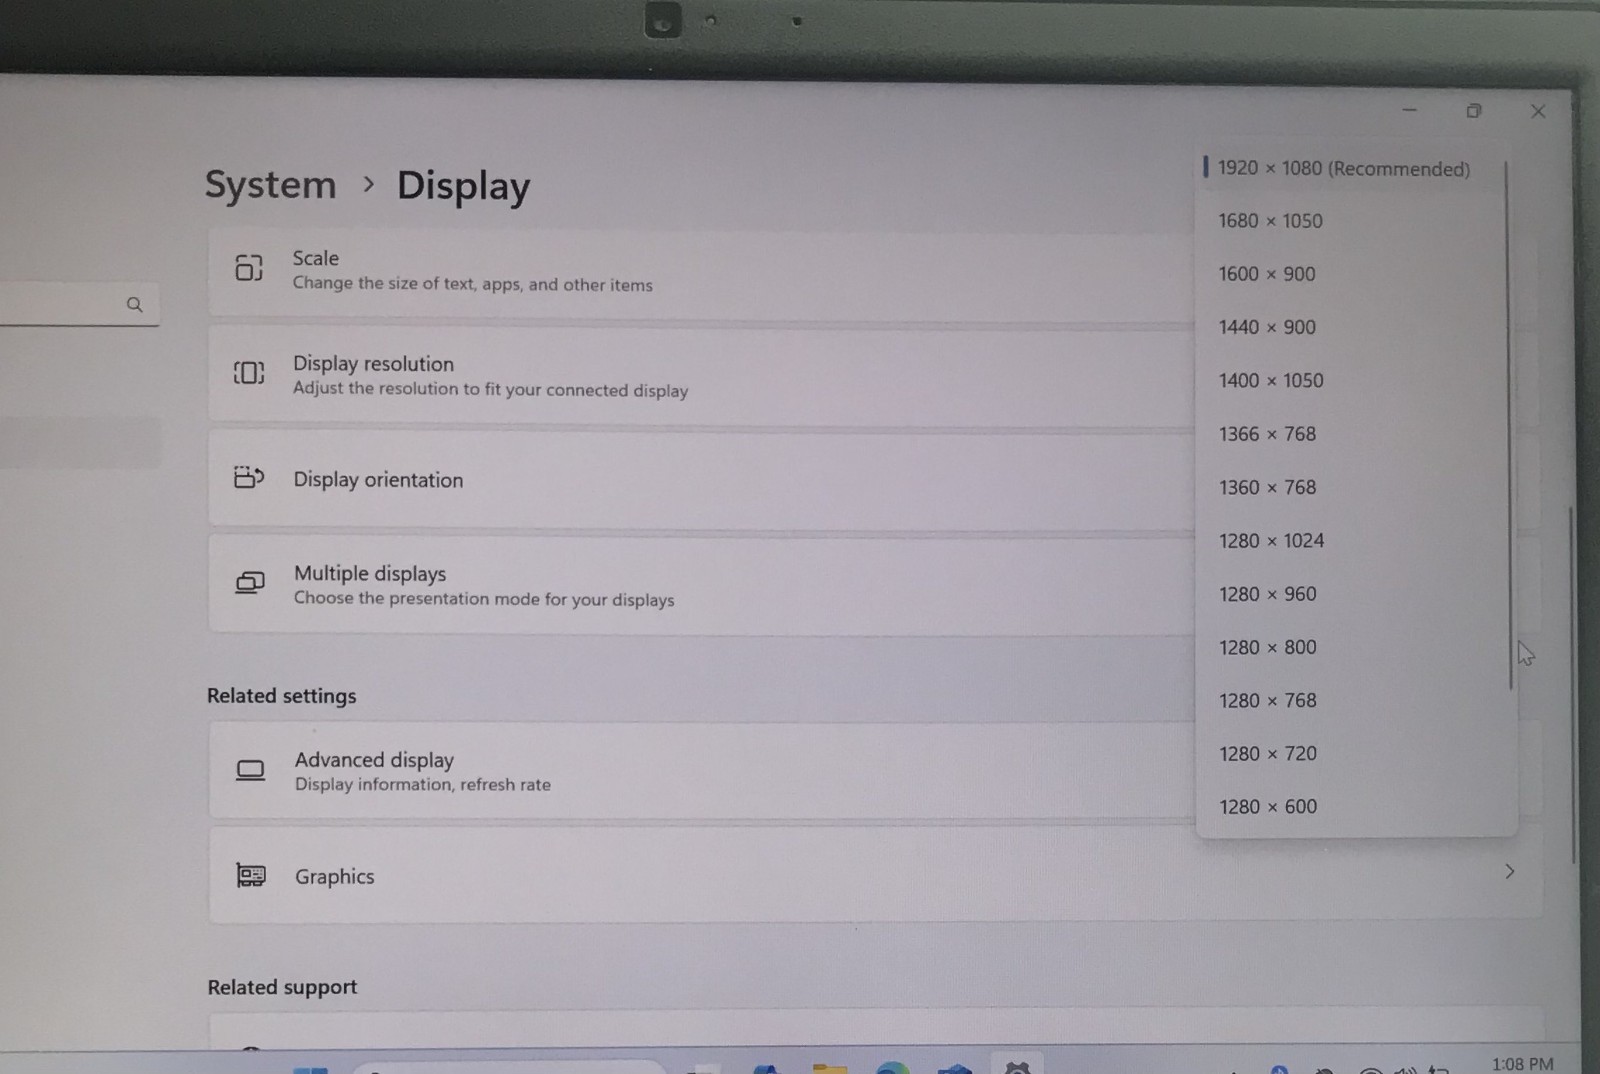
Task: Click the Display orientation label
Action: click(x=378, y=480)
